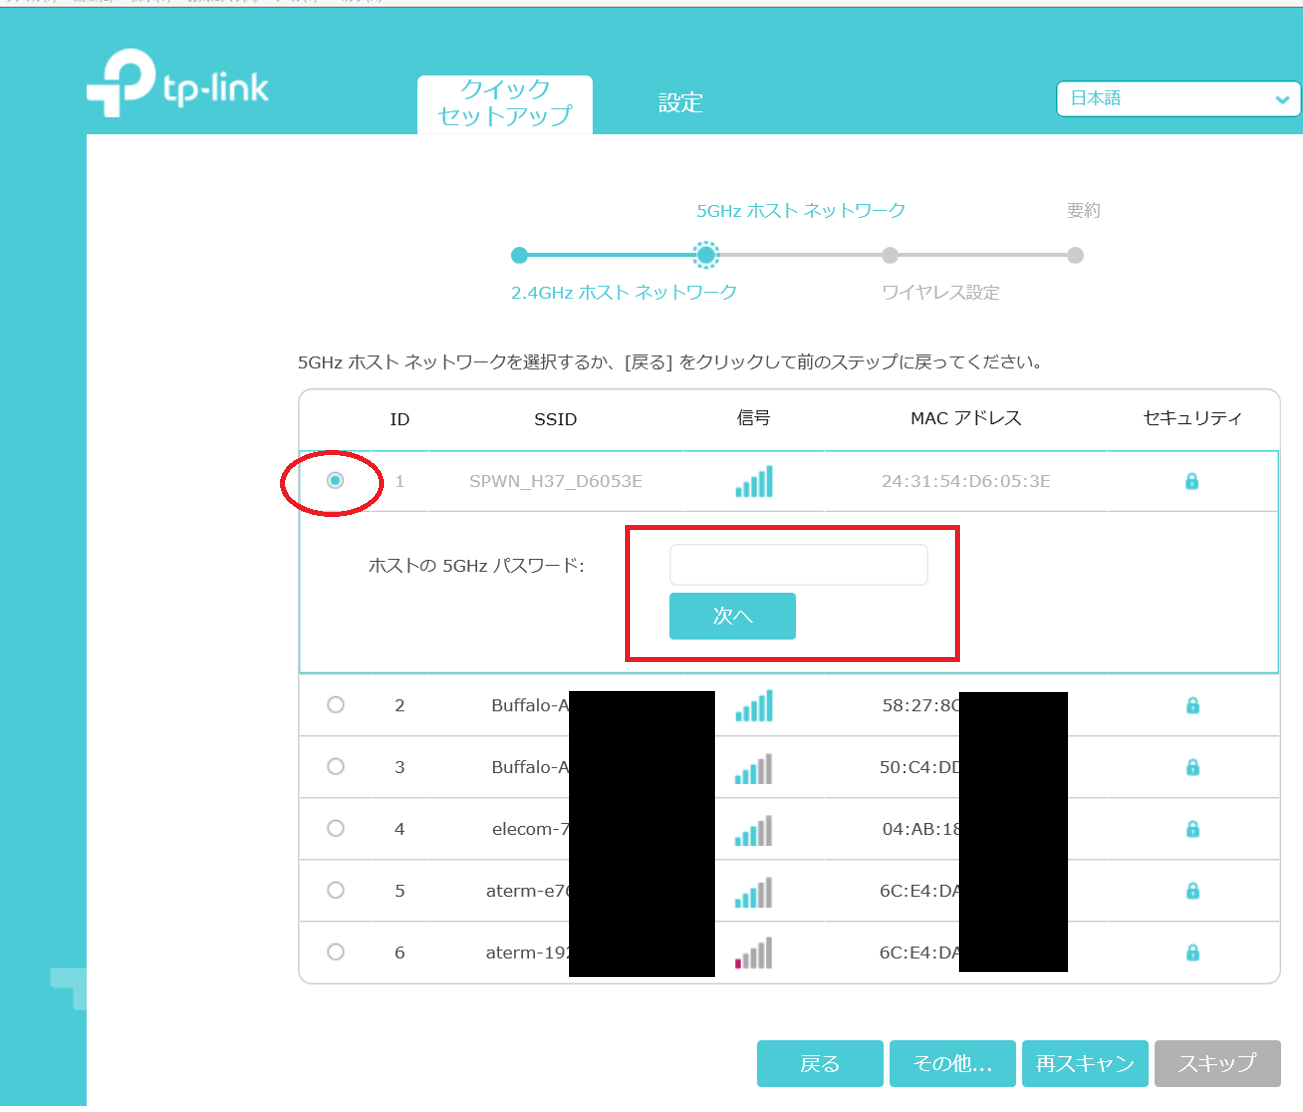Screen dimensions: 1303x1112
Task: Click the lock icon for network ID 3
Action: (1192, 767)
